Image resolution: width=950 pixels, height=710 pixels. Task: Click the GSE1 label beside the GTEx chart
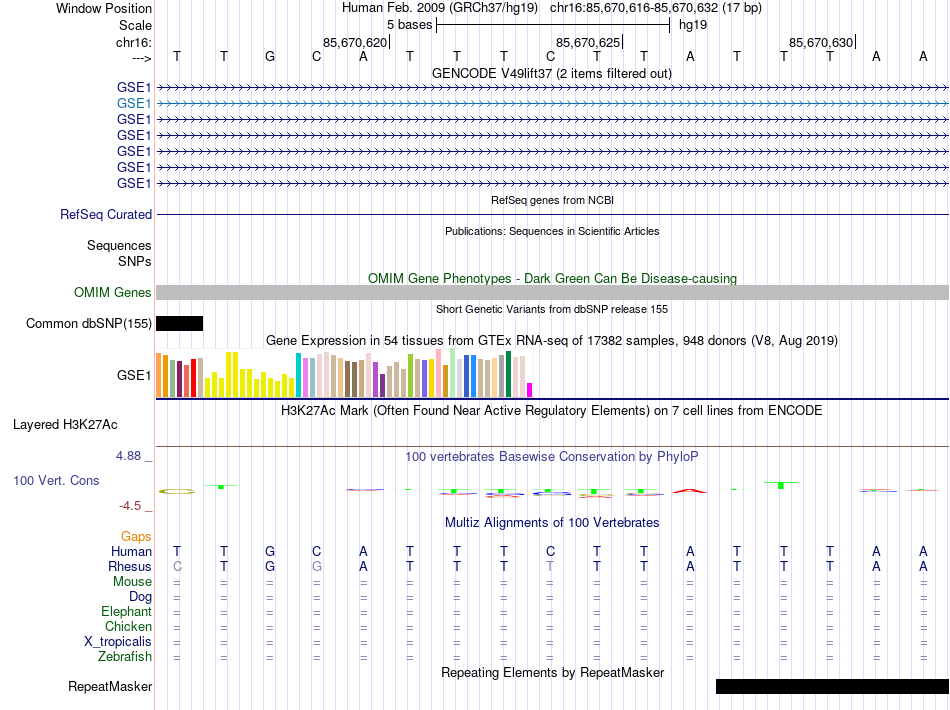(x=134, y=376)
